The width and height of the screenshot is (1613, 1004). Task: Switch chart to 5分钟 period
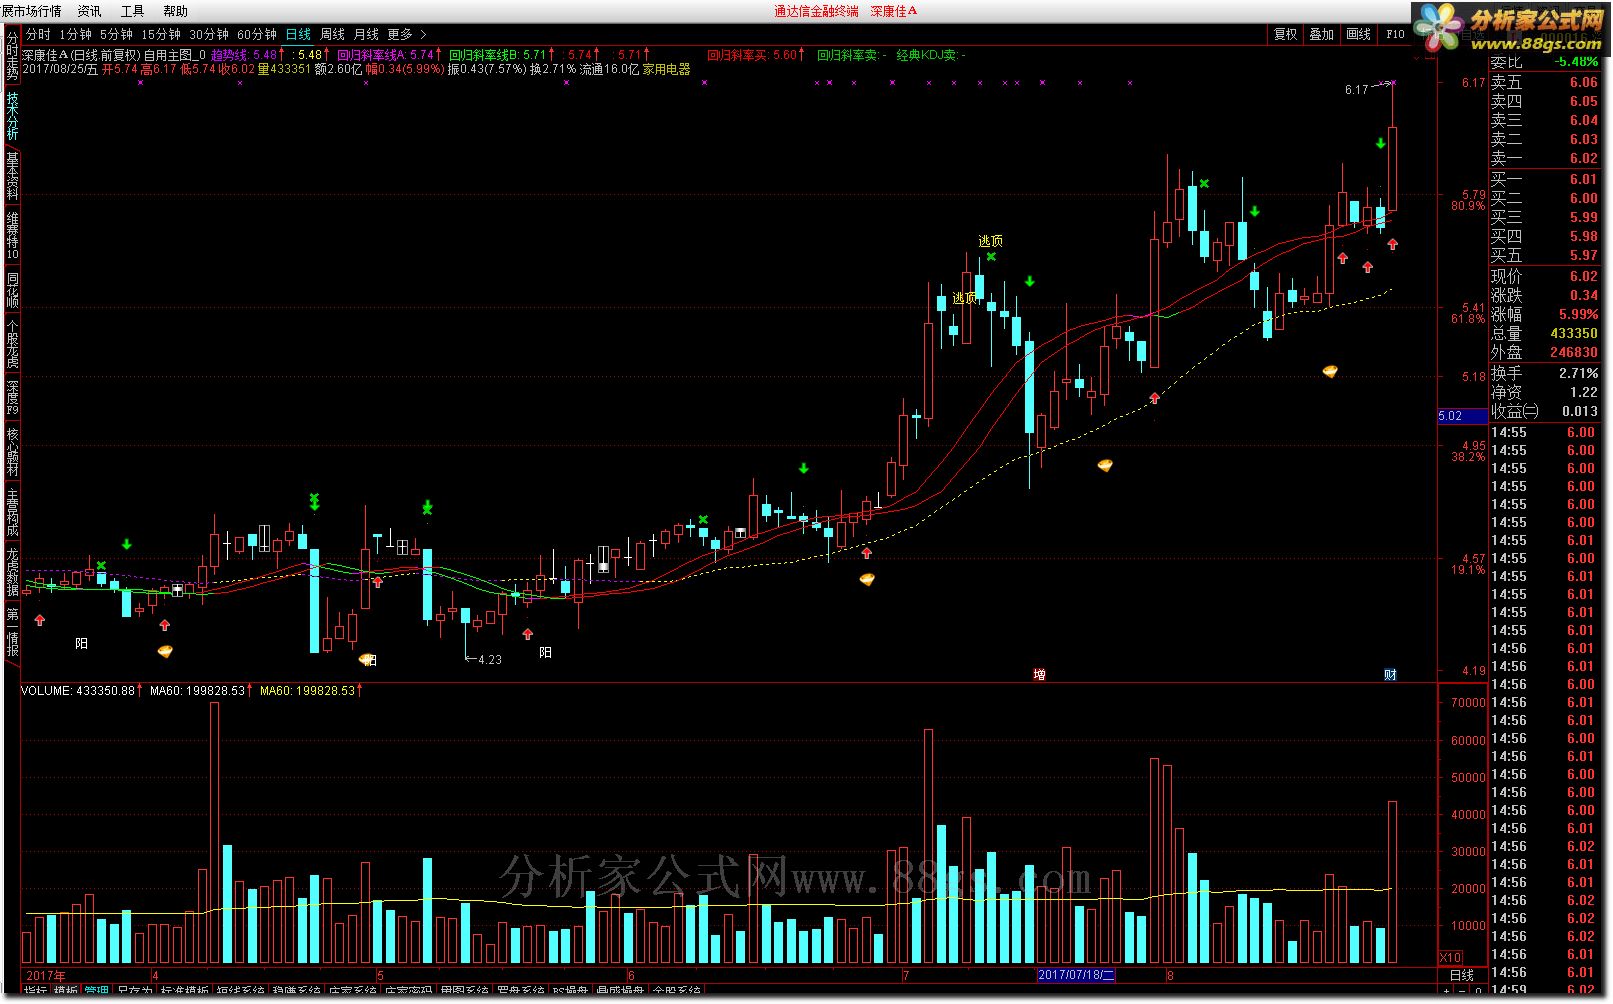click(x=116, y=34)
